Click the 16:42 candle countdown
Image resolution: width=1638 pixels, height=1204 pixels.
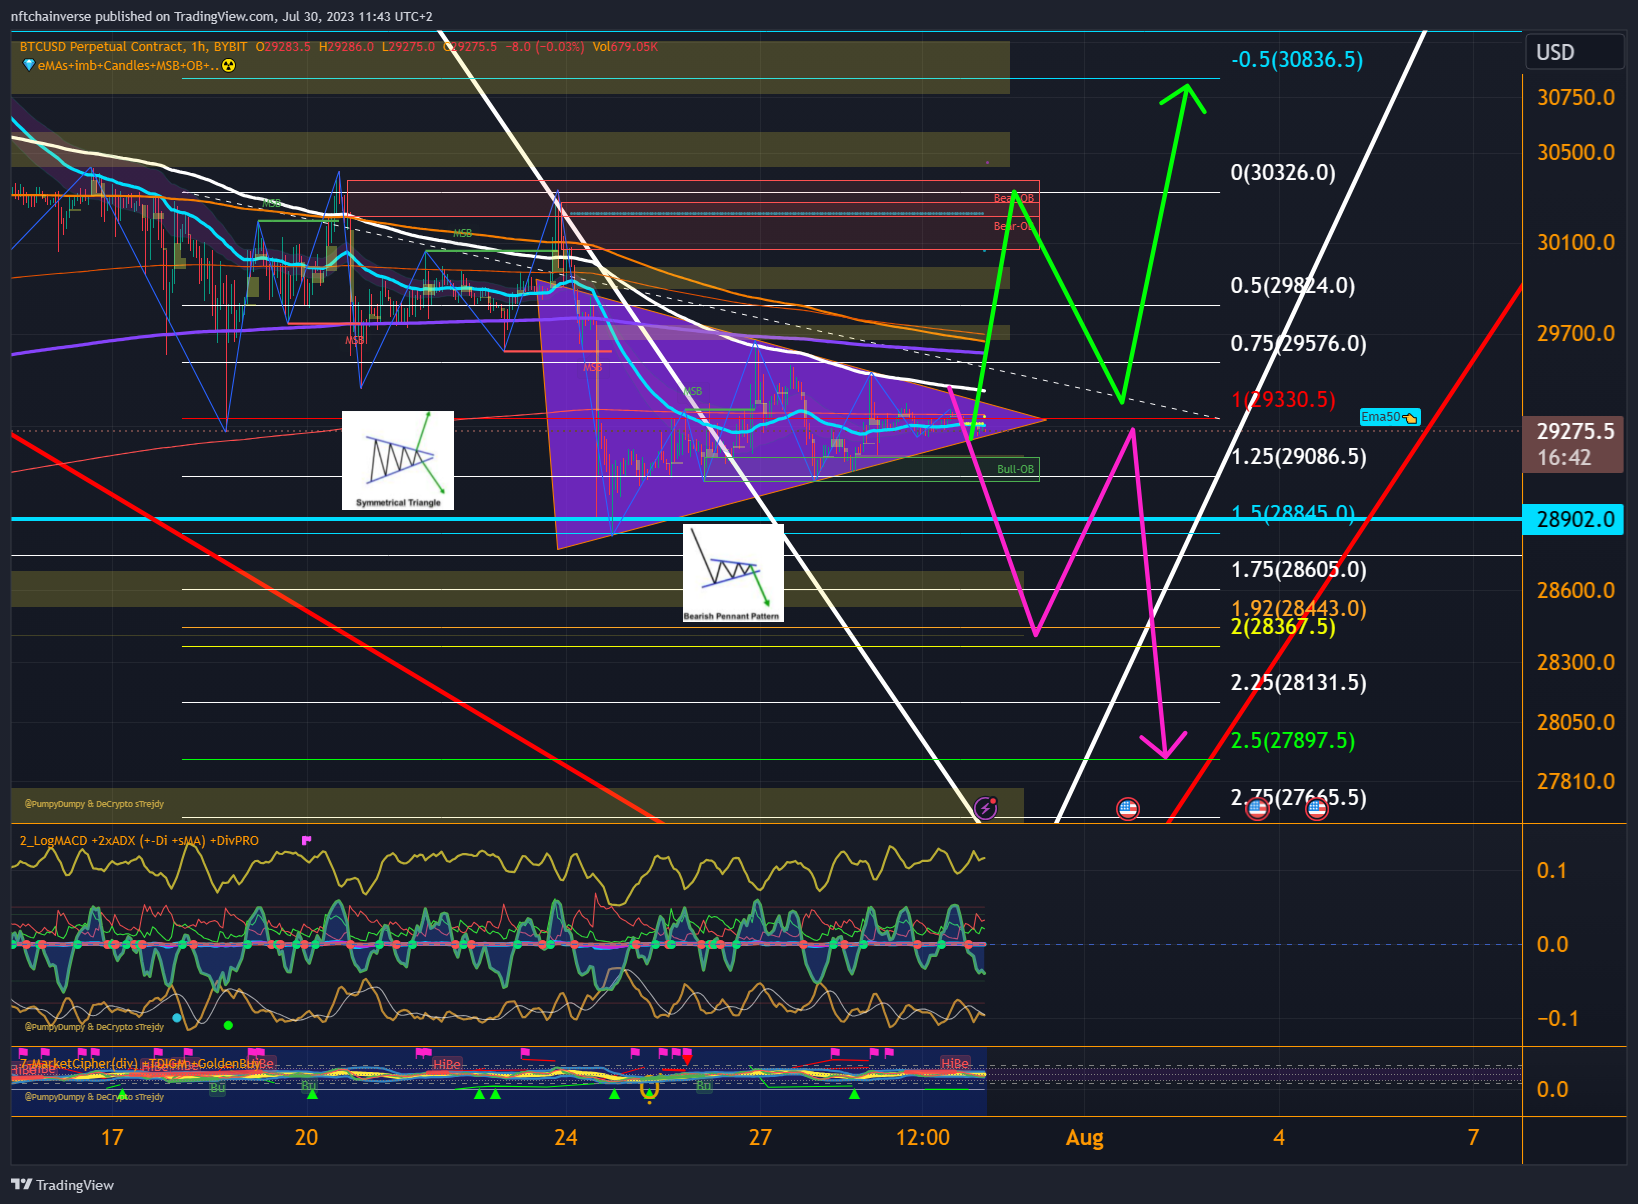click(x=1564, y=458)
